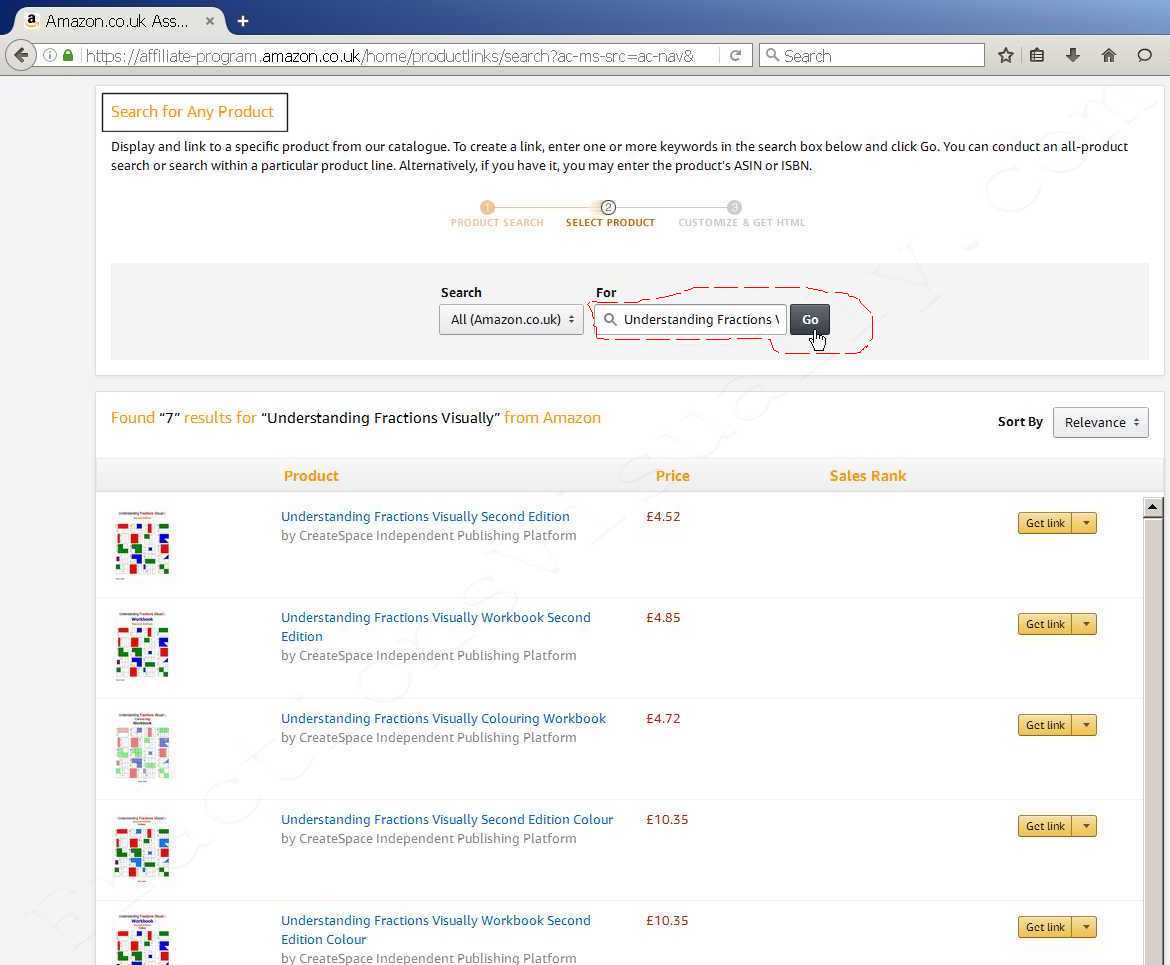Viewport: 1170px width, 965px height.
Task: Expand Get link arrow for Second Edition Colour
Action: point(1085,826)
